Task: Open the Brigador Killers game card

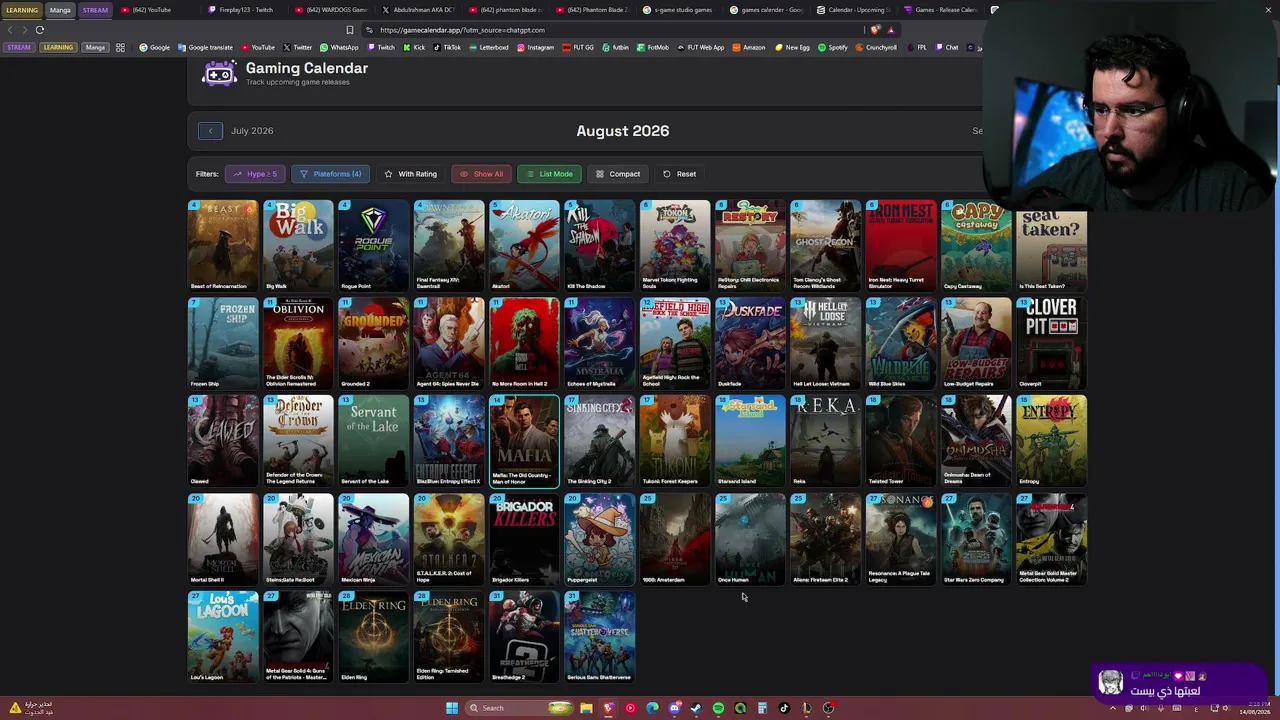Action: click(x=524, y=539)
